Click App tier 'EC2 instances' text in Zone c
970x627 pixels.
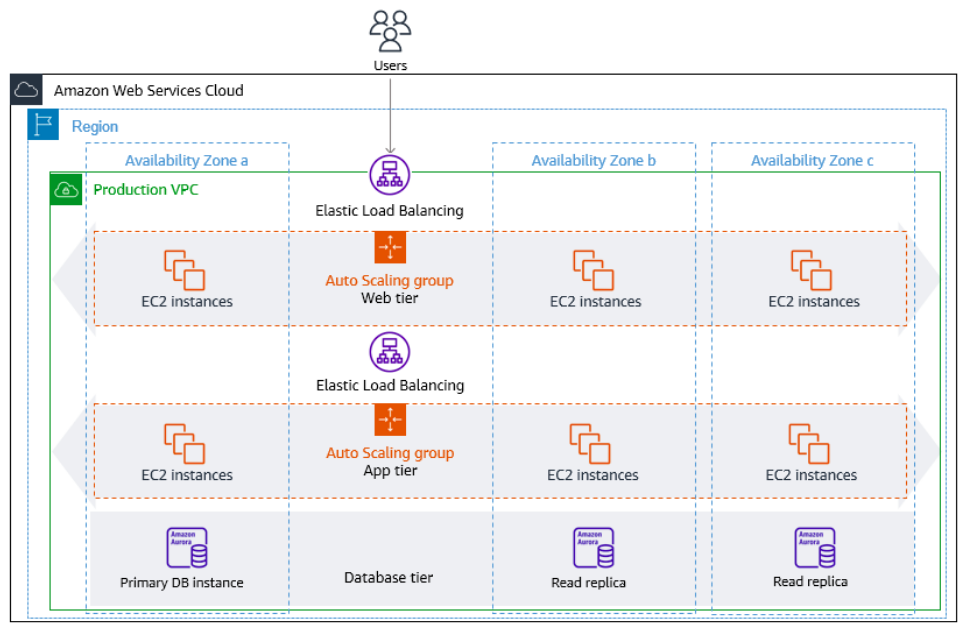pyautogui.click(x=812, y=476)
